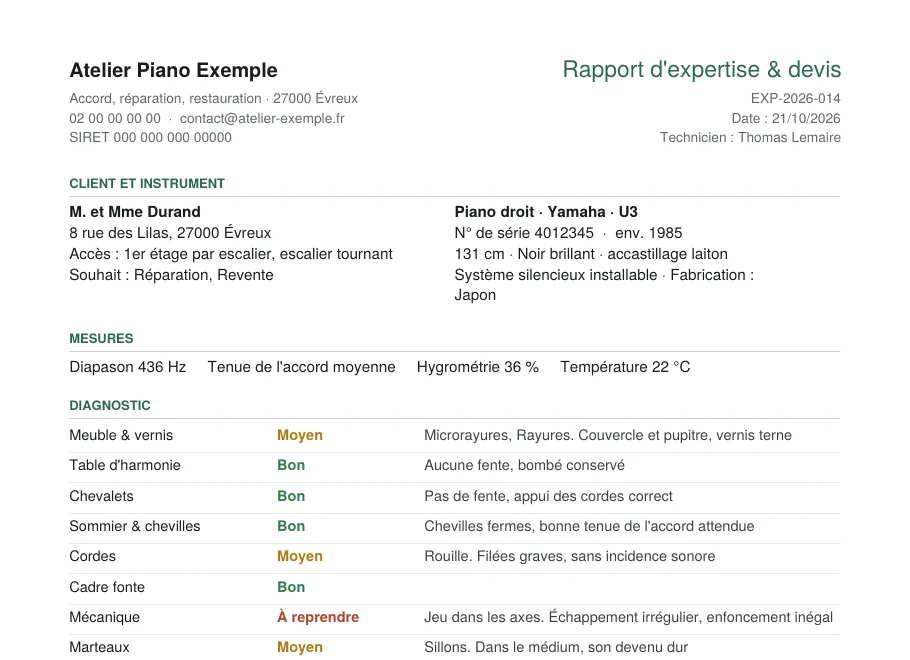Click the 'Rapport d'expertise & devis' heading
This screenshot has height=660, width=910.
click(x=701, y=69)
